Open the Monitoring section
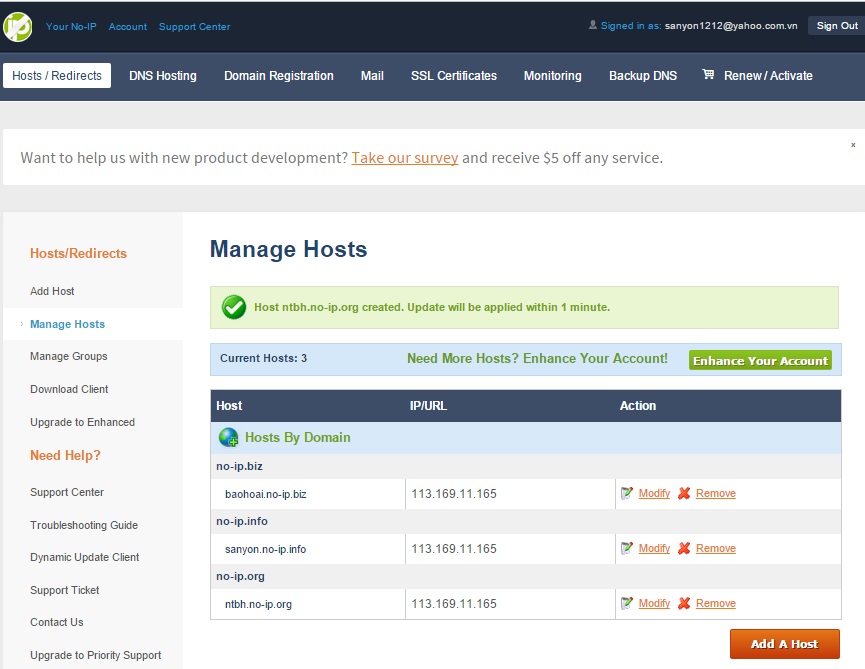The image size is (865, 669). [x=552, y=76]
